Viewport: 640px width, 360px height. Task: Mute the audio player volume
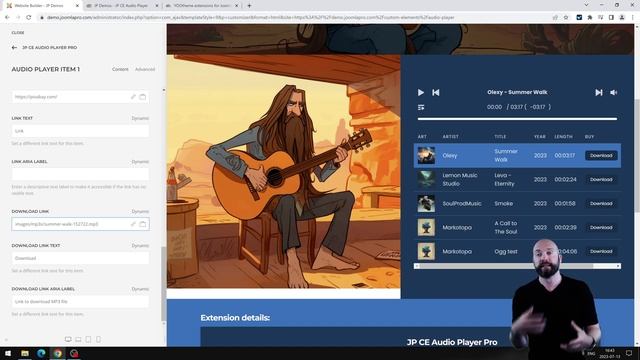click(613, 93)
